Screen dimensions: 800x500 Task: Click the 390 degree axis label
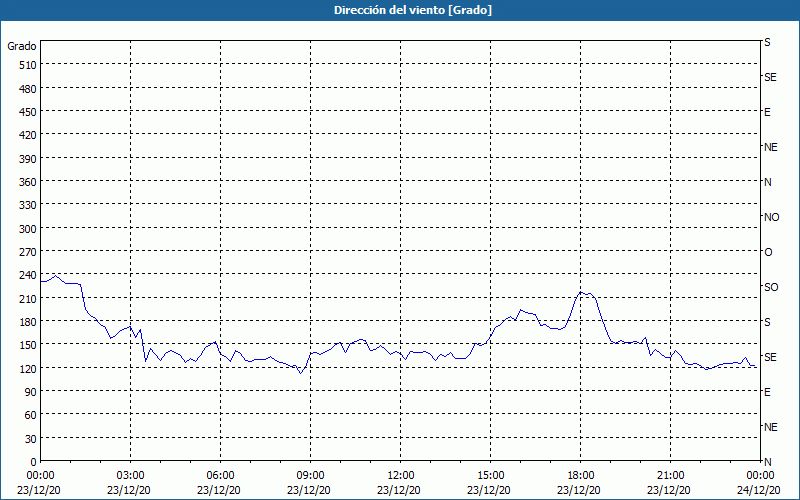(x=28, y=159)
